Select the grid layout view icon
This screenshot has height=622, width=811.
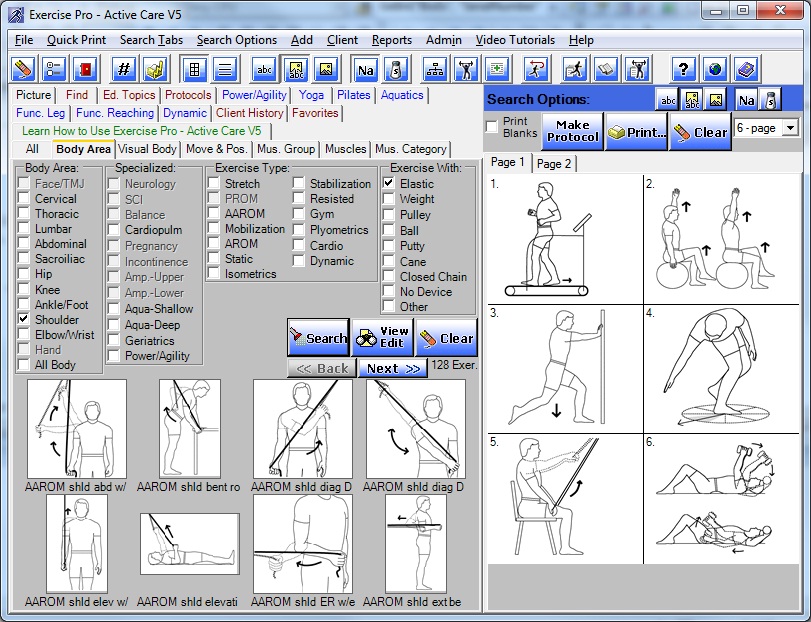[x=194, y=69]
